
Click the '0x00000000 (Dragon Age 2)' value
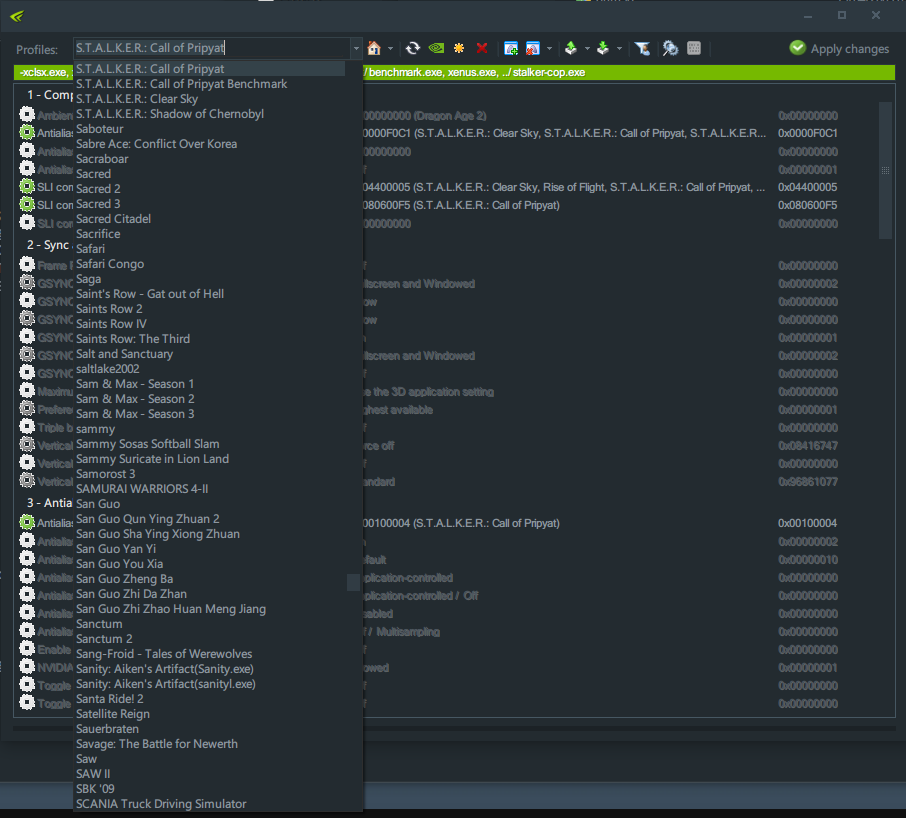click(425, 116)
